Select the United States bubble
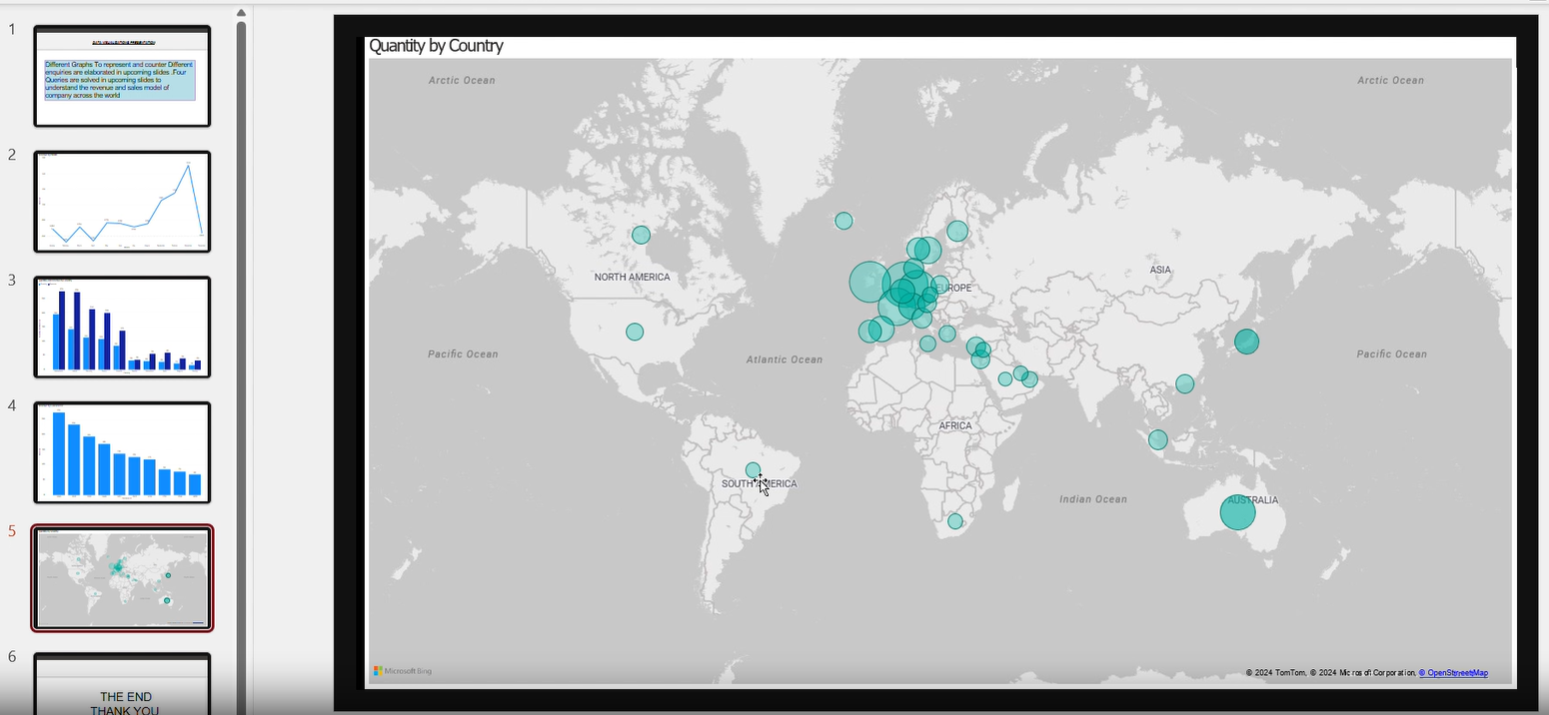The image size is (1549, 715). click(635, 332)
